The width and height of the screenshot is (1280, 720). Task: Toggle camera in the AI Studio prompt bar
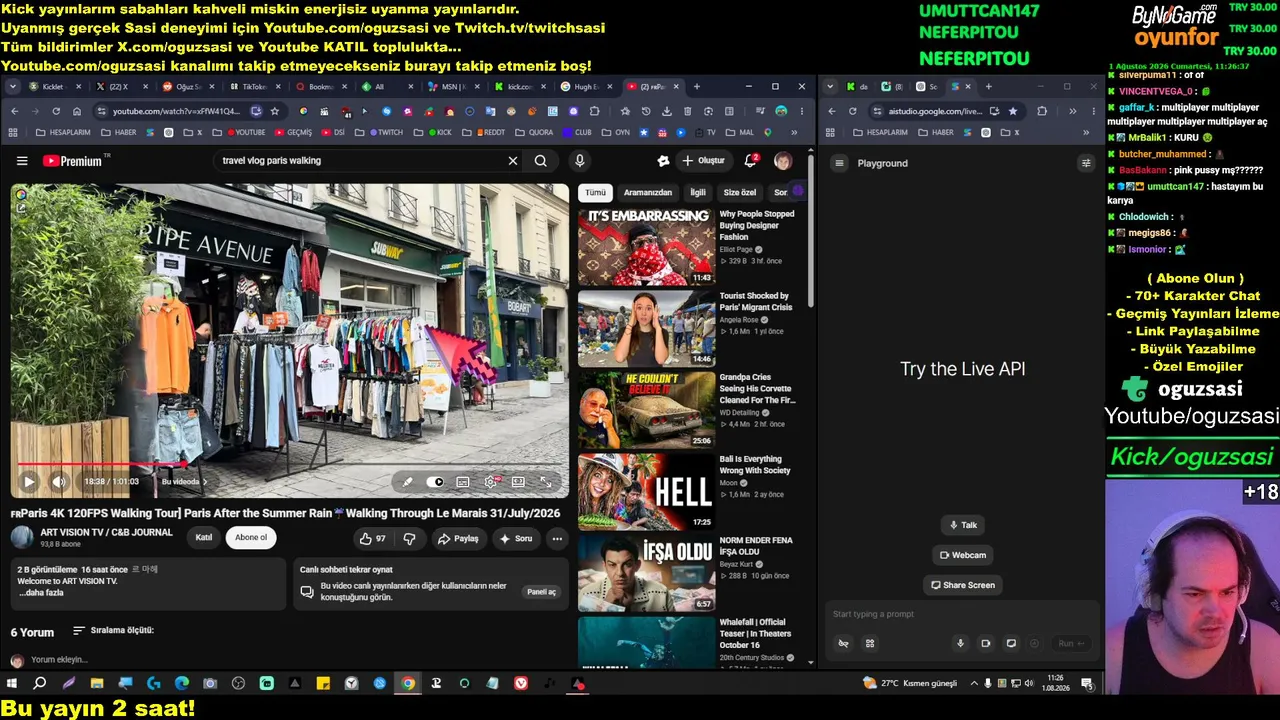coord(985,644)
